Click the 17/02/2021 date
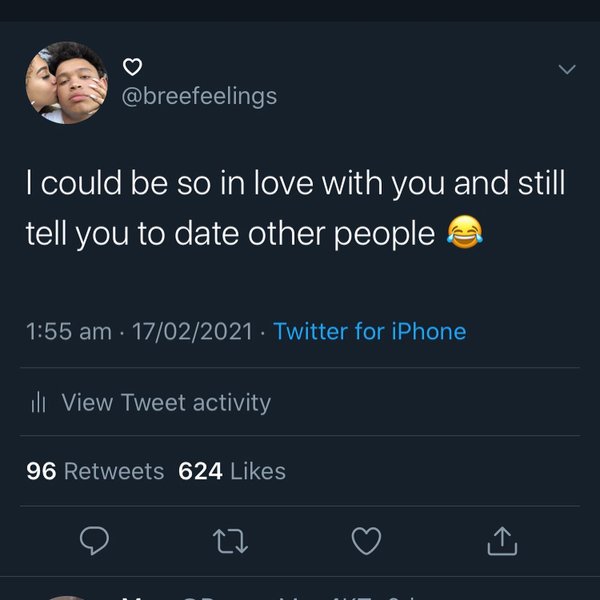 [x=193, y=331]
